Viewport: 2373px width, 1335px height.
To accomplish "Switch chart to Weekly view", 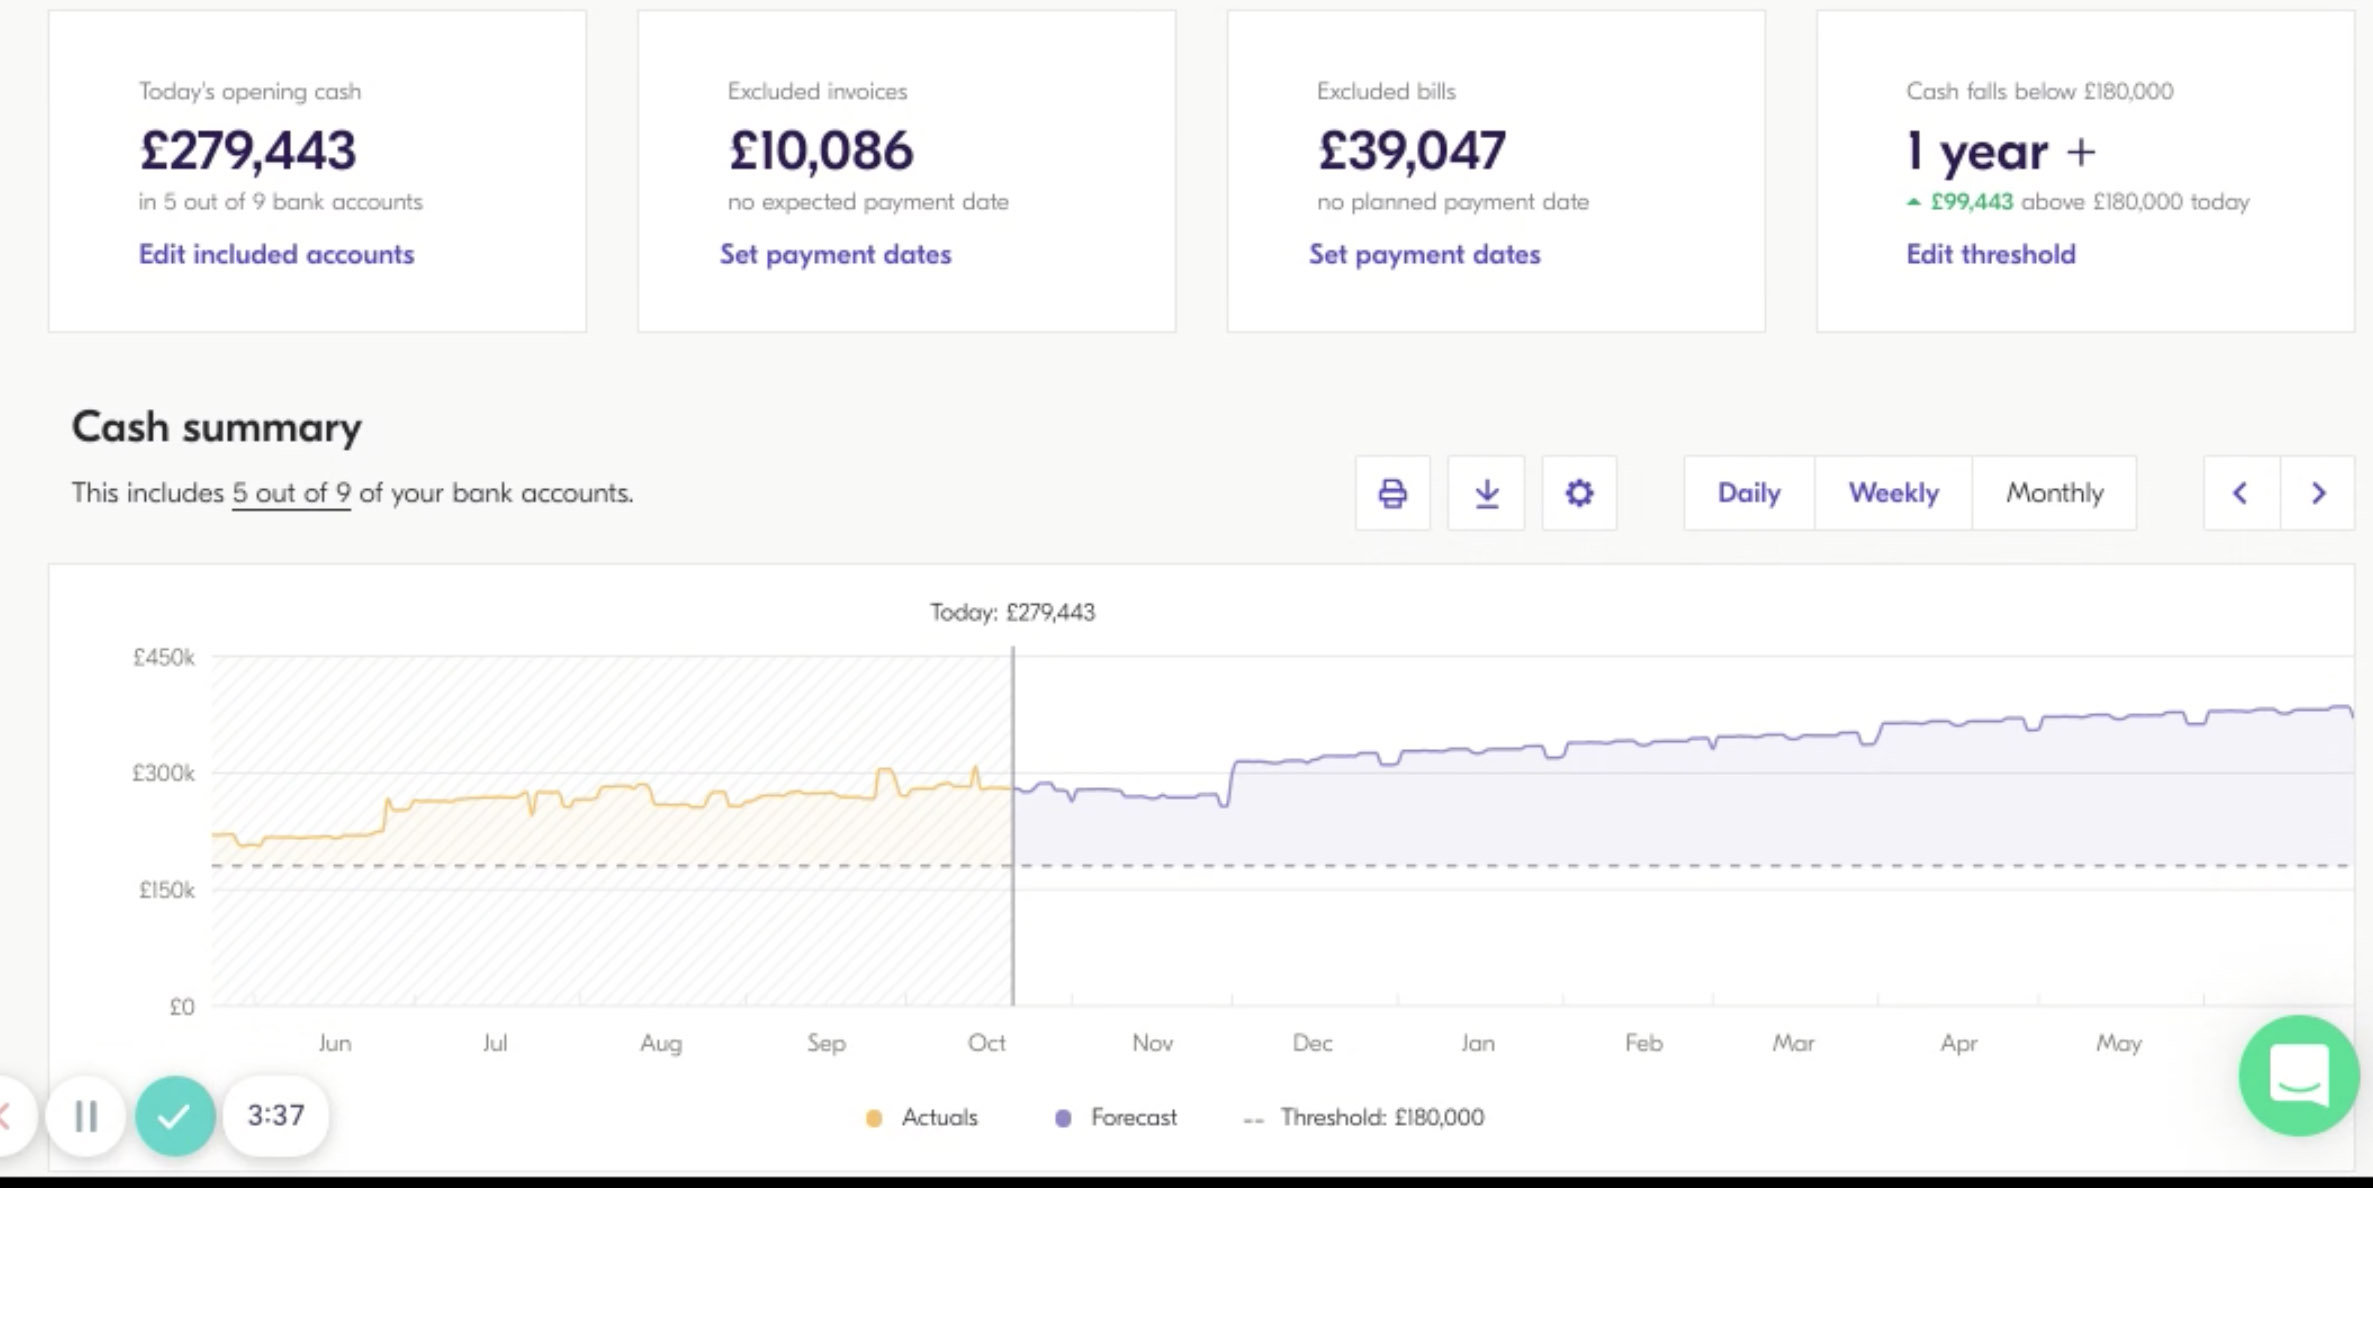I will [1893, 493].
